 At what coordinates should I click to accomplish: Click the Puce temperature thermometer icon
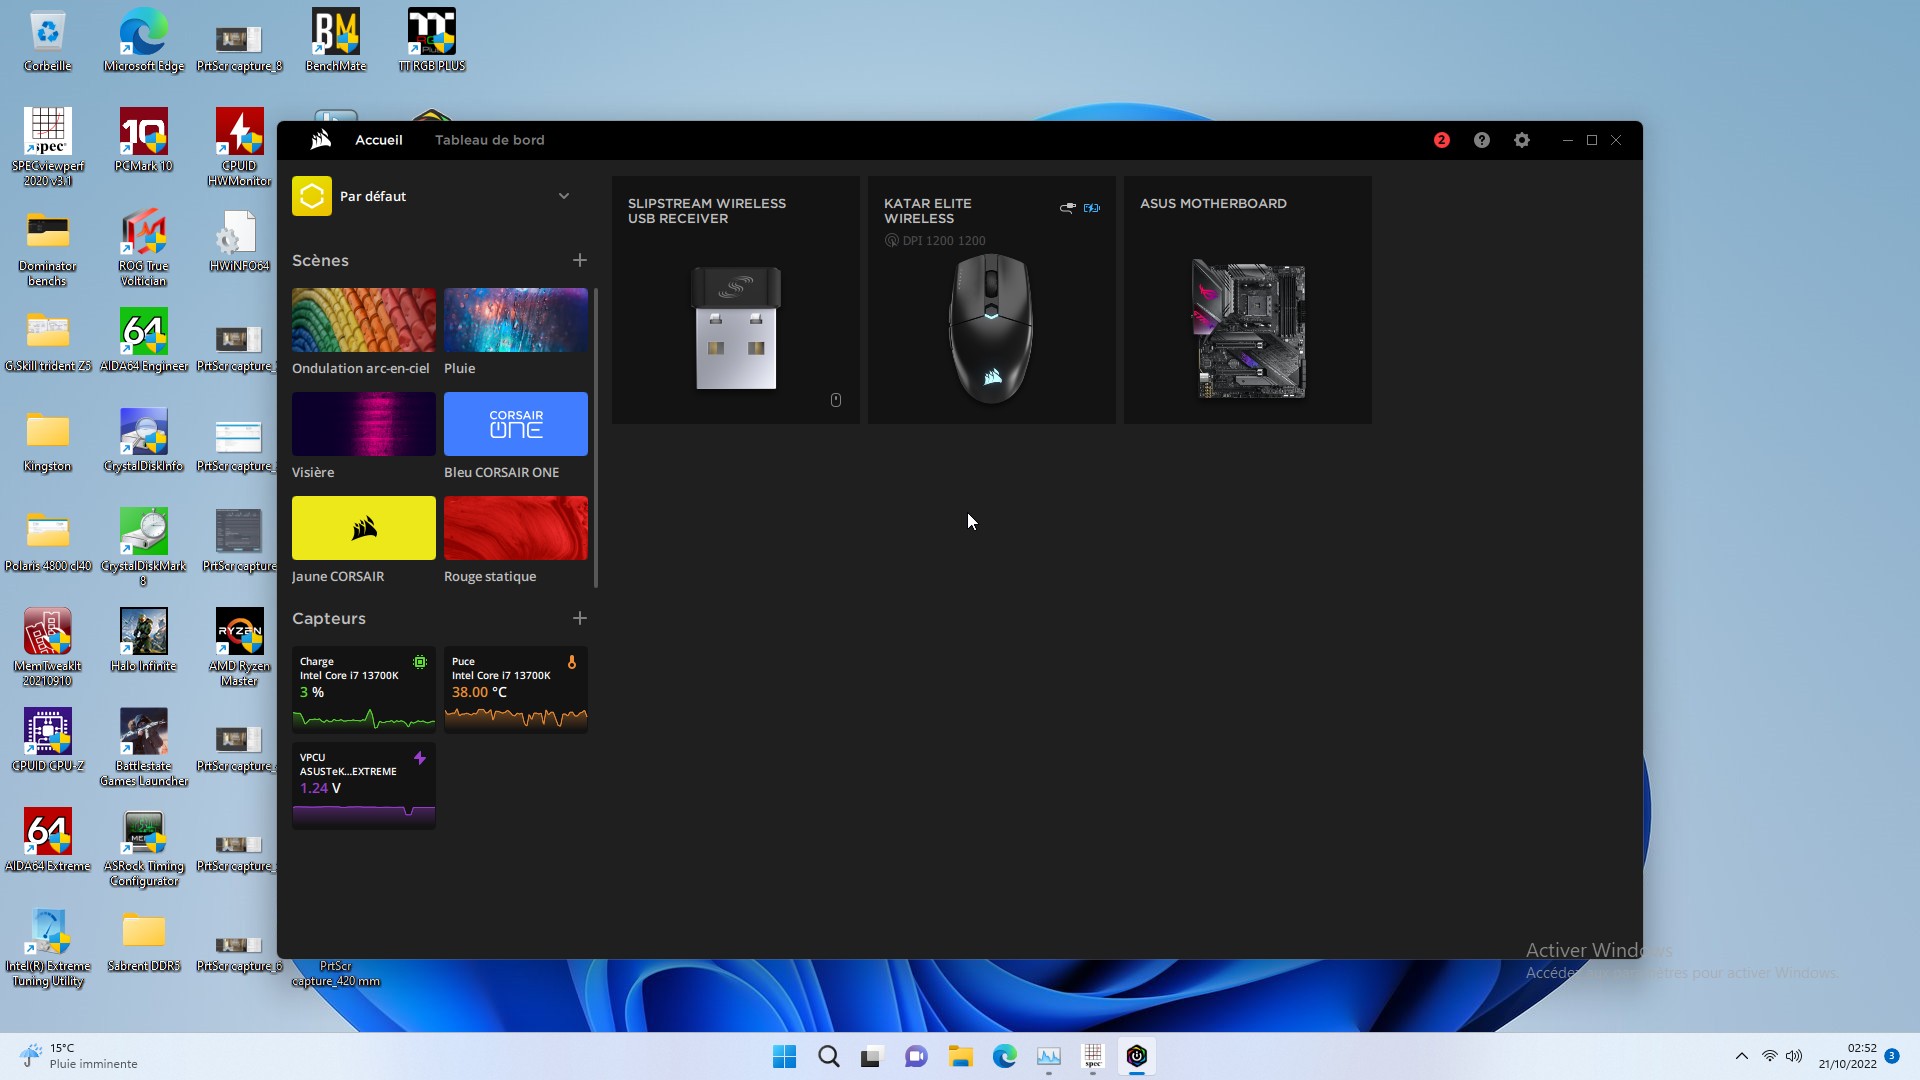(x=572, y=662)
